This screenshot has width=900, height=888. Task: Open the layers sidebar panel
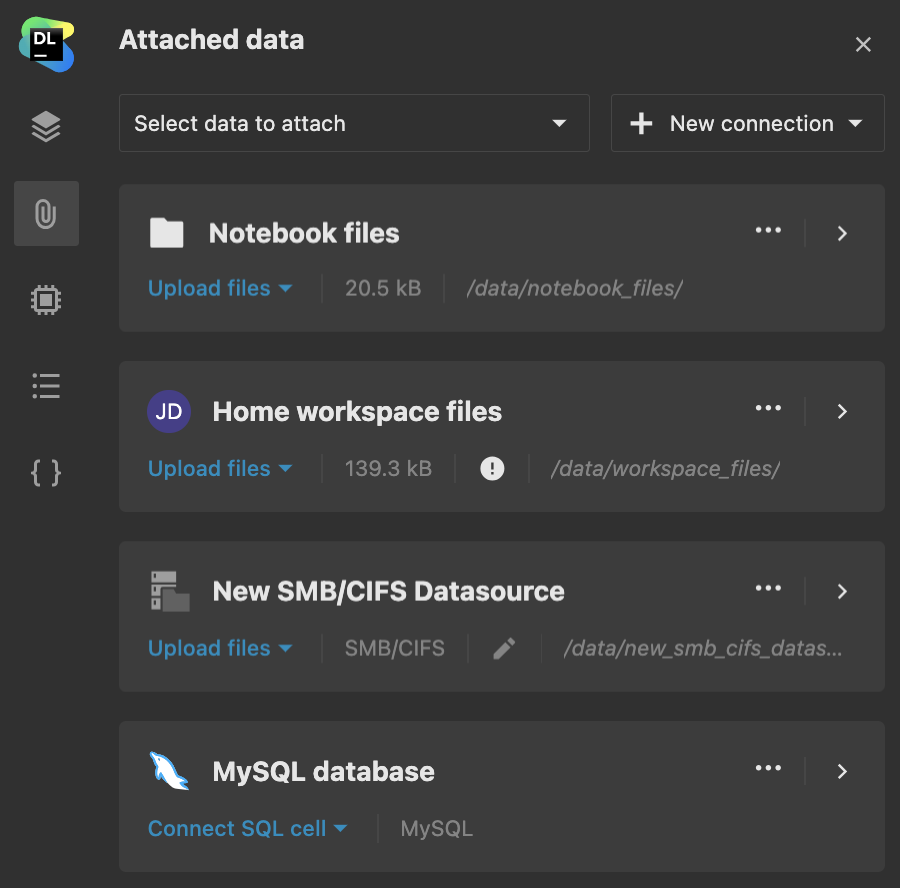pos(46,127)
